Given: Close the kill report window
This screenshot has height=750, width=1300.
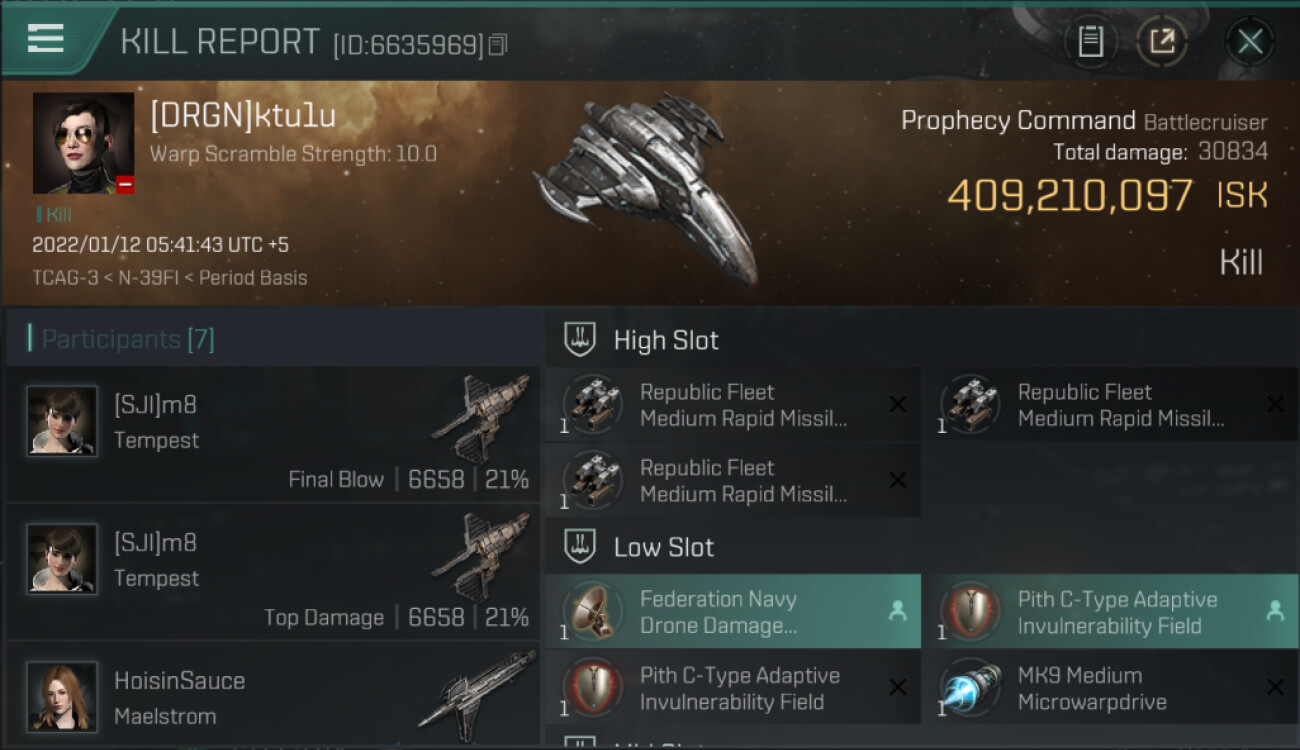Looking at the screenshot, I should click(x=1250, y=42).
